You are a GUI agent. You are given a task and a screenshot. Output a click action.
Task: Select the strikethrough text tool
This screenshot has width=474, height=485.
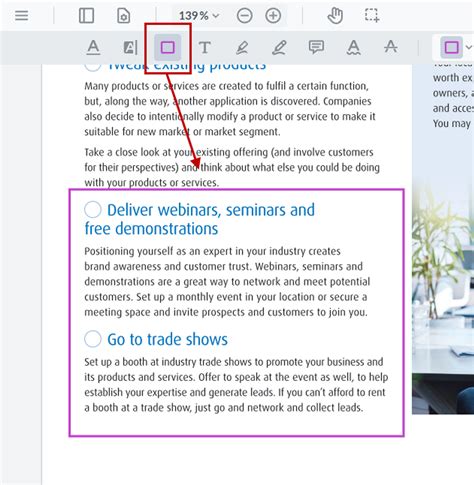click(391, 47)
